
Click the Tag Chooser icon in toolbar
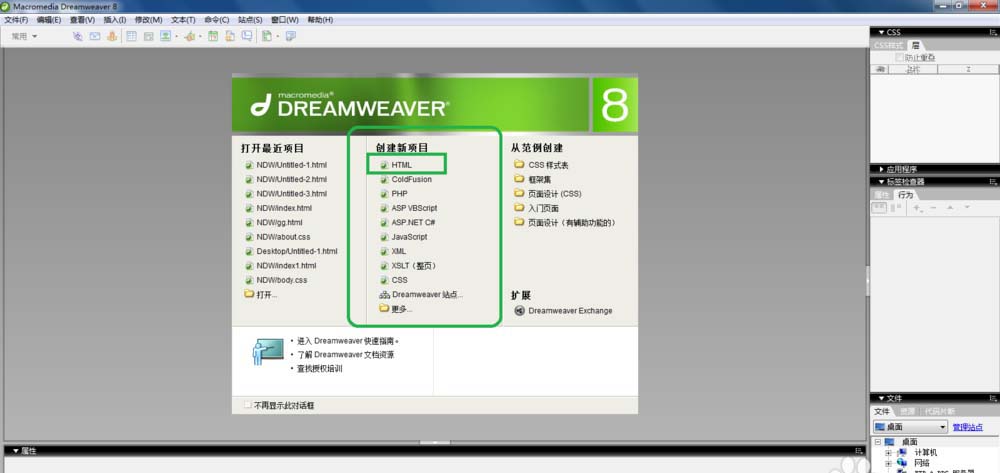click(291, 36)
